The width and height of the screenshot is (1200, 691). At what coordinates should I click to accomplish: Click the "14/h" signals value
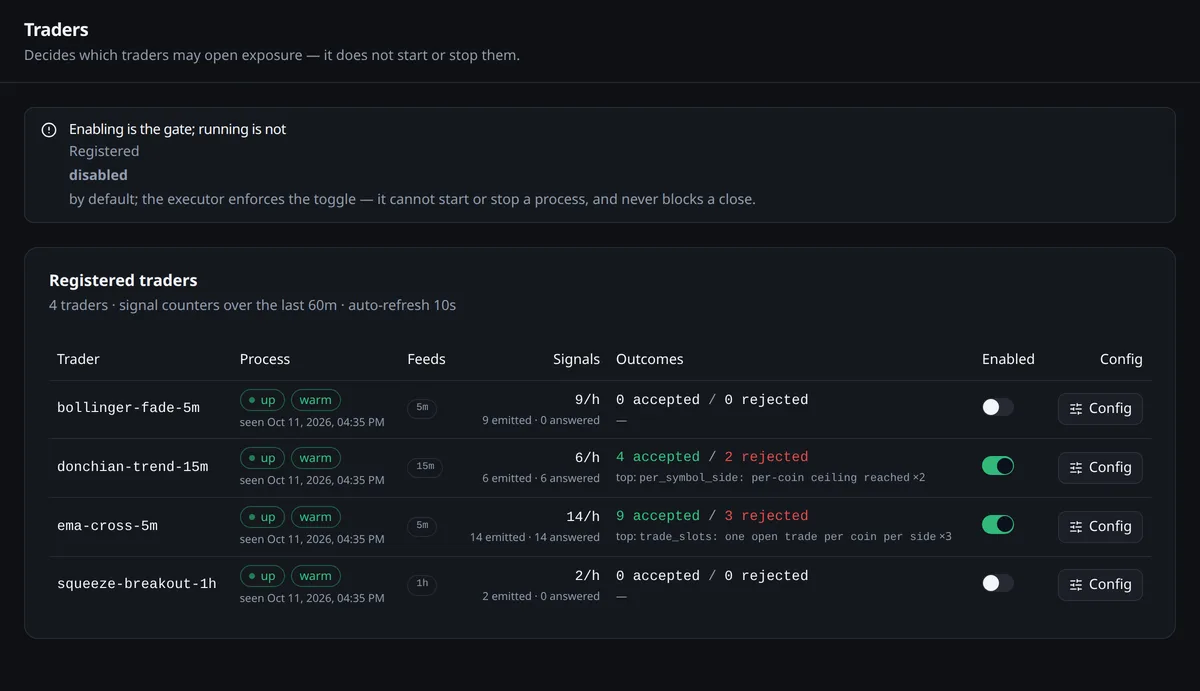pyautogui.click(x=583, y=517)
